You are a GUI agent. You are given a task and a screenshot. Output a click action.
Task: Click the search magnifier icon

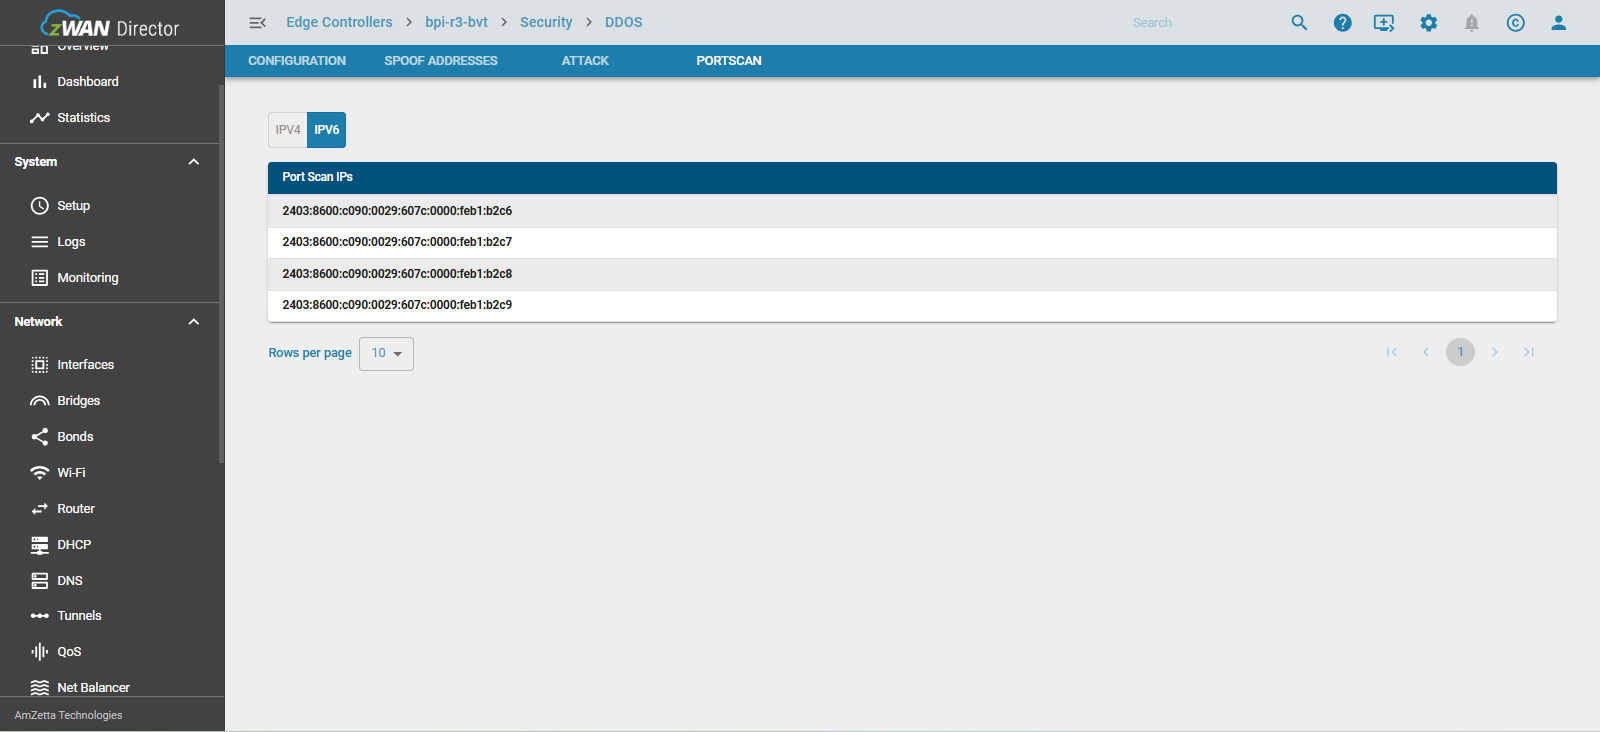pos(1299,22)
